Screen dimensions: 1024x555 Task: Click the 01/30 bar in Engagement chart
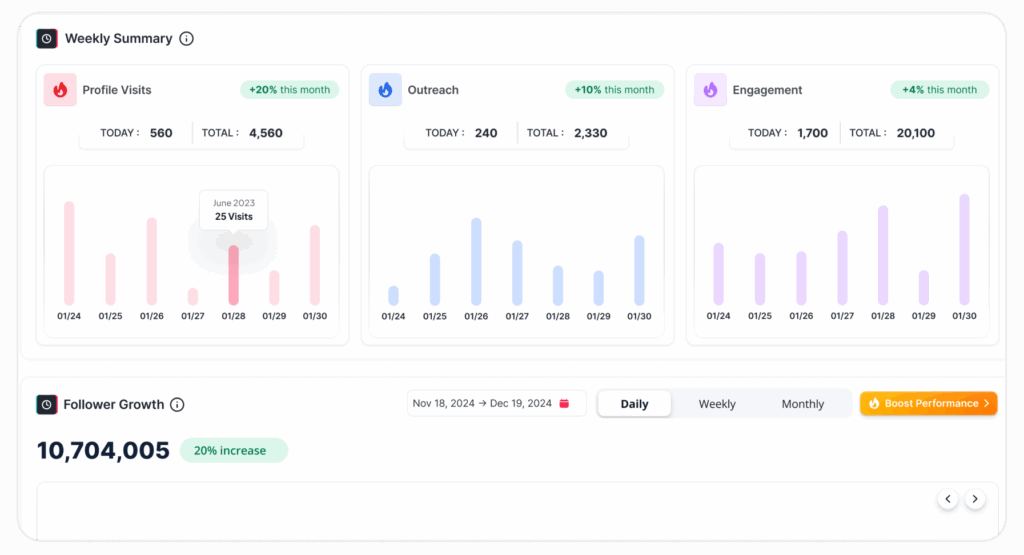pyautogui.click(x=964, y=250)
